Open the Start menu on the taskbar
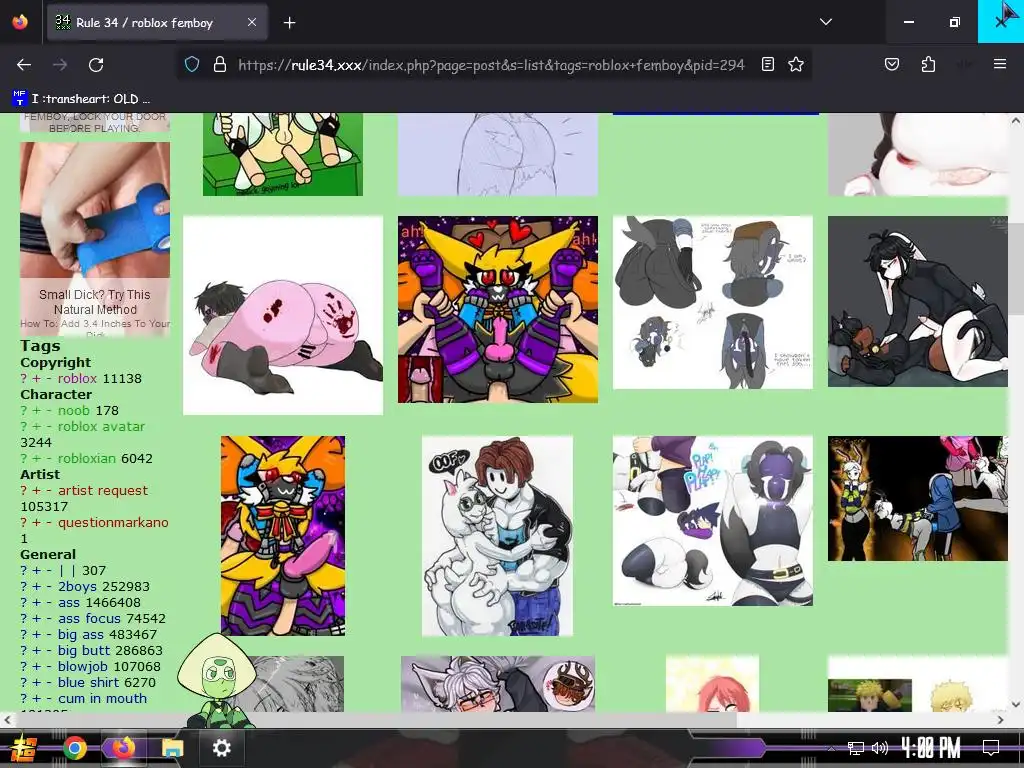Image resolution: width=1024 pixels, height=768 pixels. pos(24,748)
